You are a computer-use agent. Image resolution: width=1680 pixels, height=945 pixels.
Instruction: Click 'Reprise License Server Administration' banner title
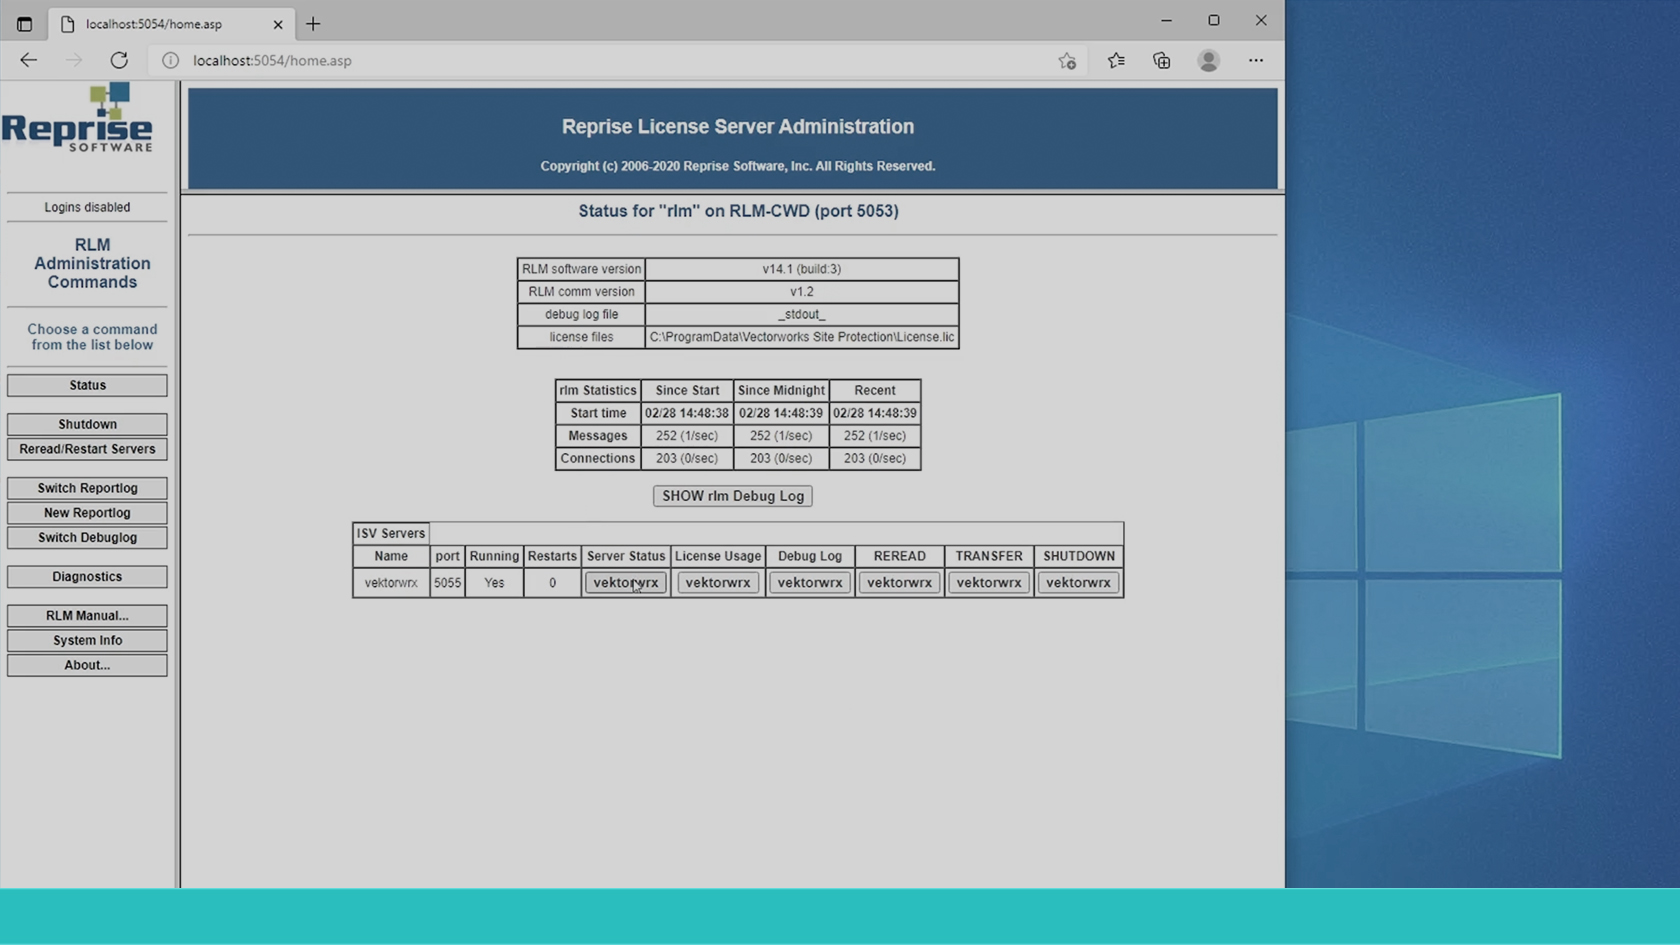[738, 127]
